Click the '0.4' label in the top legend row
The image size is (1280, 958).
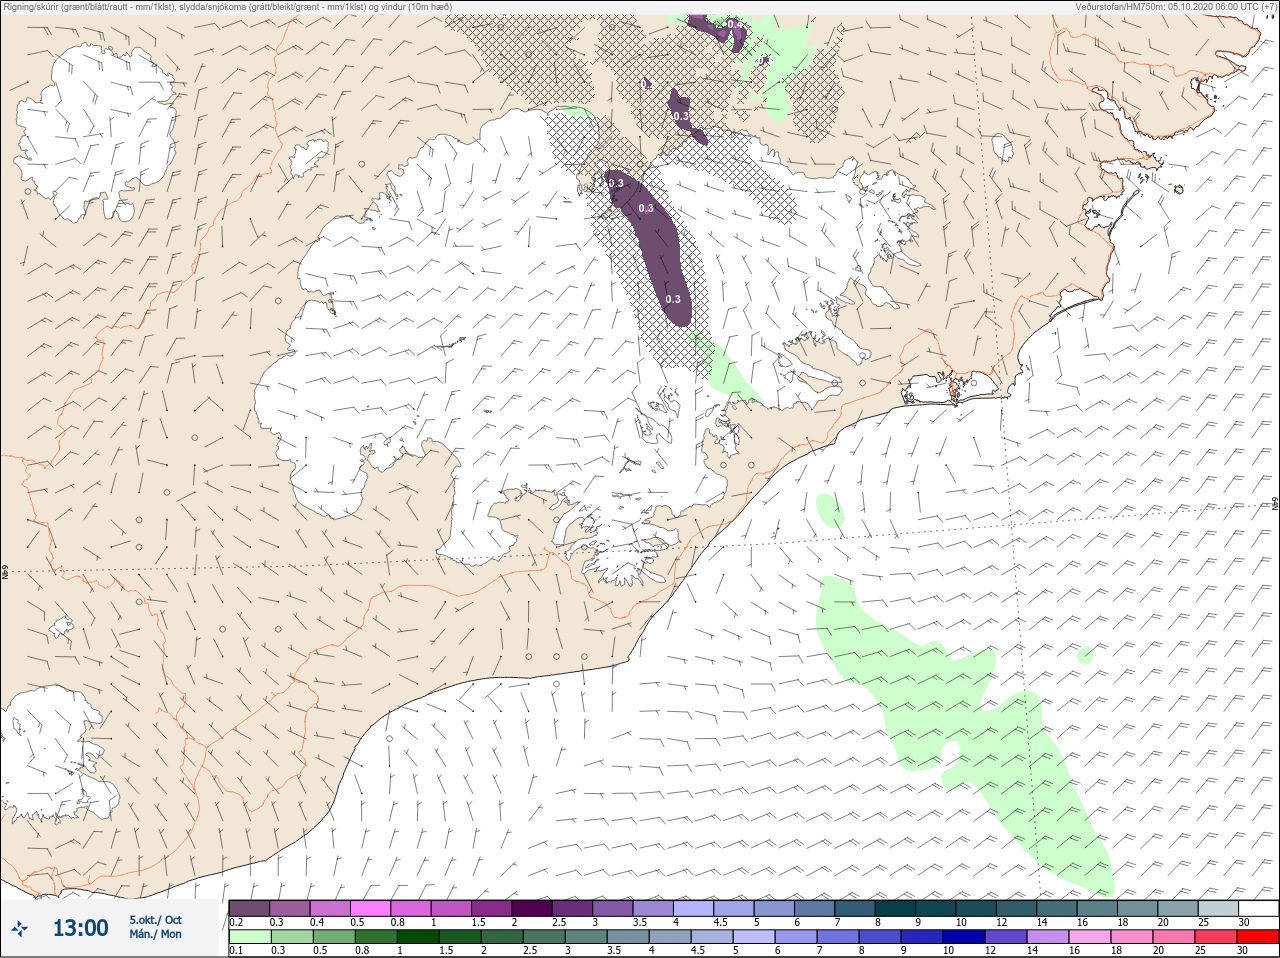pyautogui.click(x=317, y=922)
